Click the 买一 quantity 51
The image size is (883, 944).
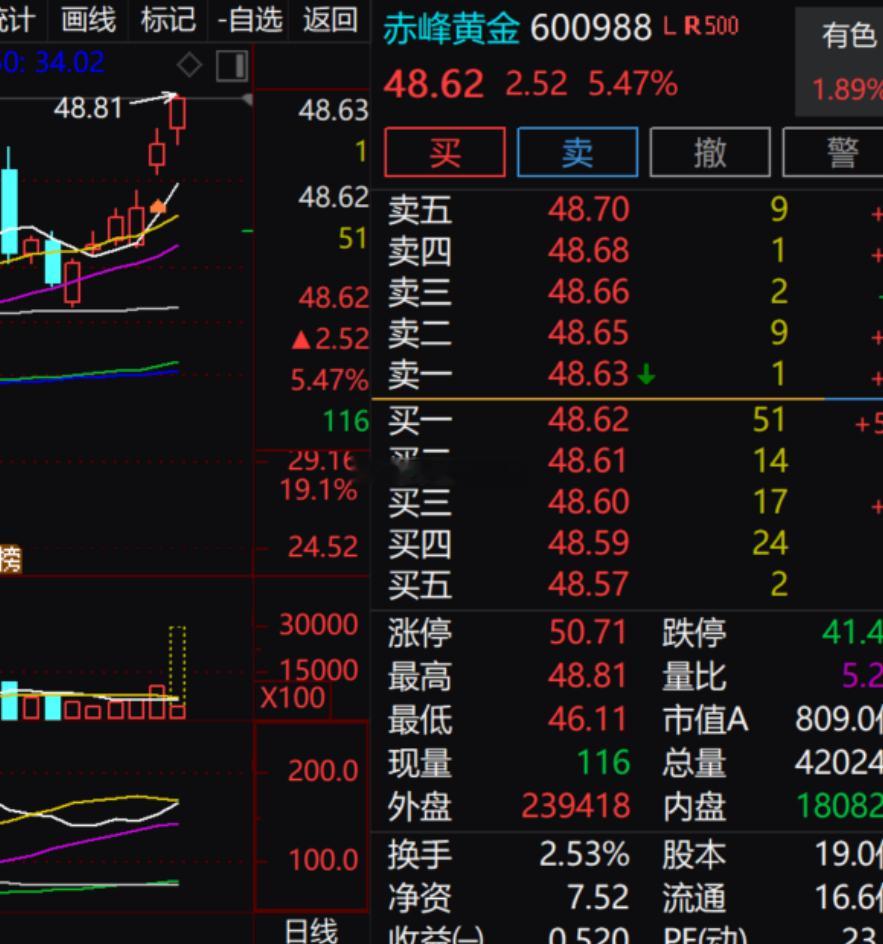(769, 419)
